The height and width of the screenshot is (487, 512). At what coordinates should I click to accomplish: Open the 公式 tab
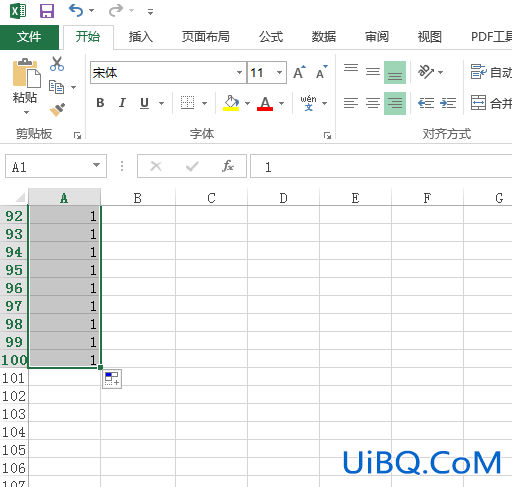pos(271,37)
